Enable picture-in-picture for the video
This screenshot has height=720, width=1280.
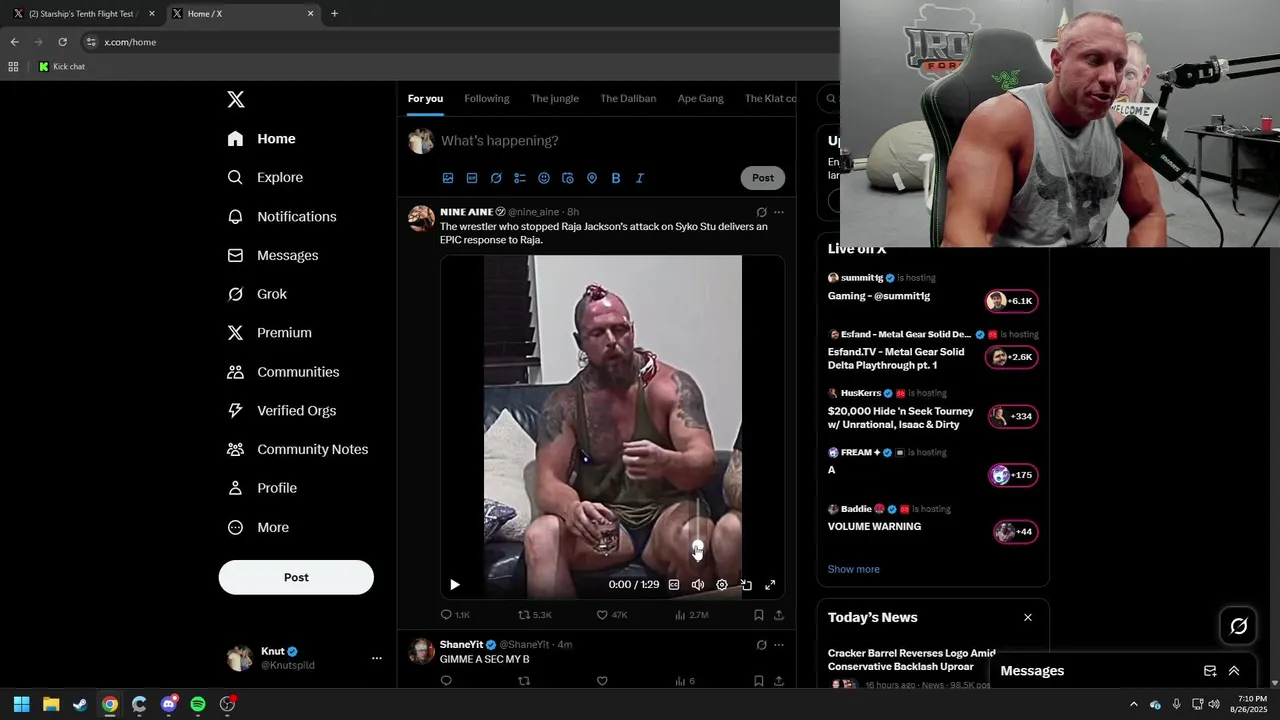tap(746, 585)
